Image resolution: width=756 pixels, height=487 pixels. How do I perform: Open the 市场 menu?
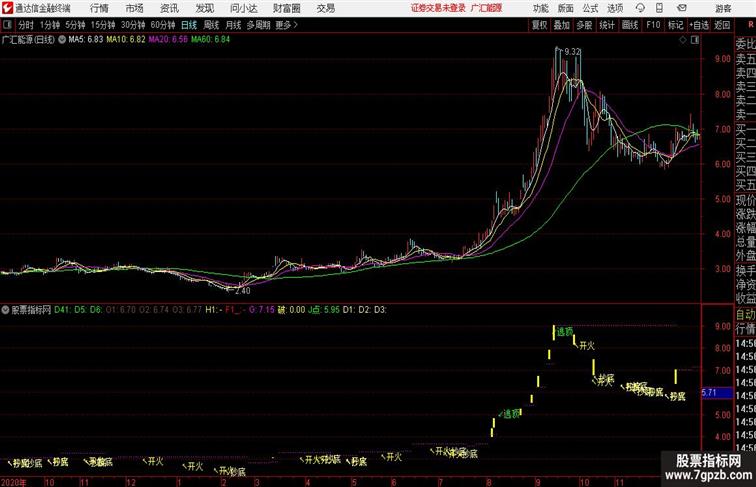click(135, 8)
